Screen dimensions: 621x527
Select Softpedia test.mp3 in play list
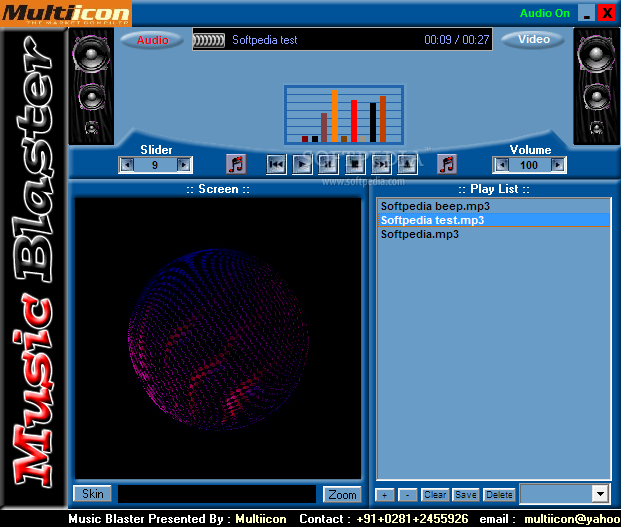click(493, 220)
